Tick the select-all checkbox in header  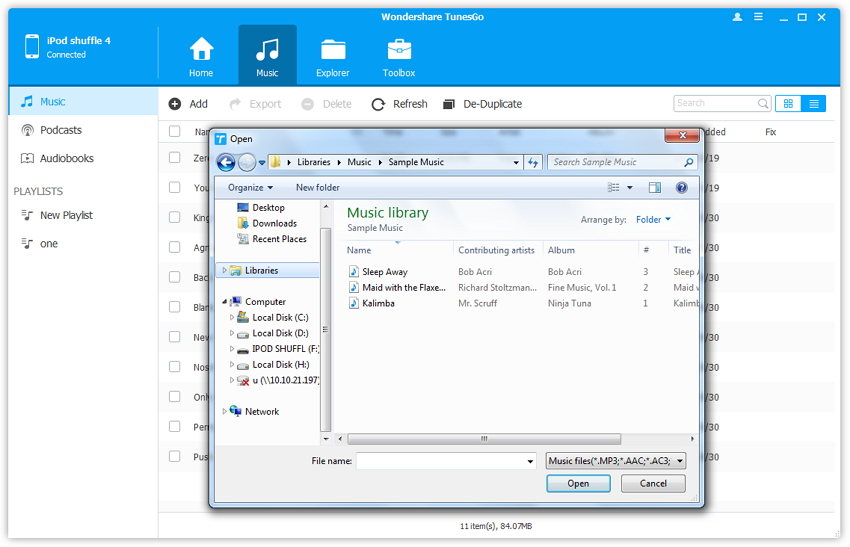tap(175, 132)
